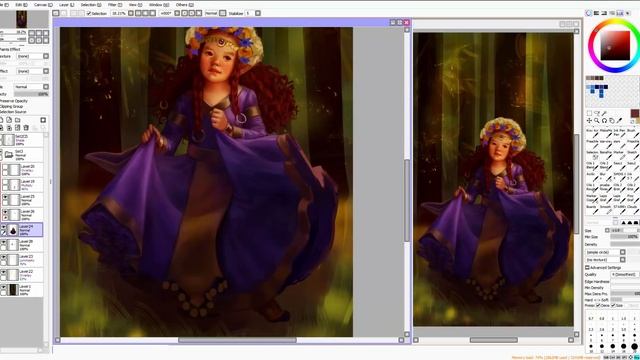Screen dimensions: 640x360
Task: Open the Quality dropdown in advanced settings
Action: tap(626, 275)
